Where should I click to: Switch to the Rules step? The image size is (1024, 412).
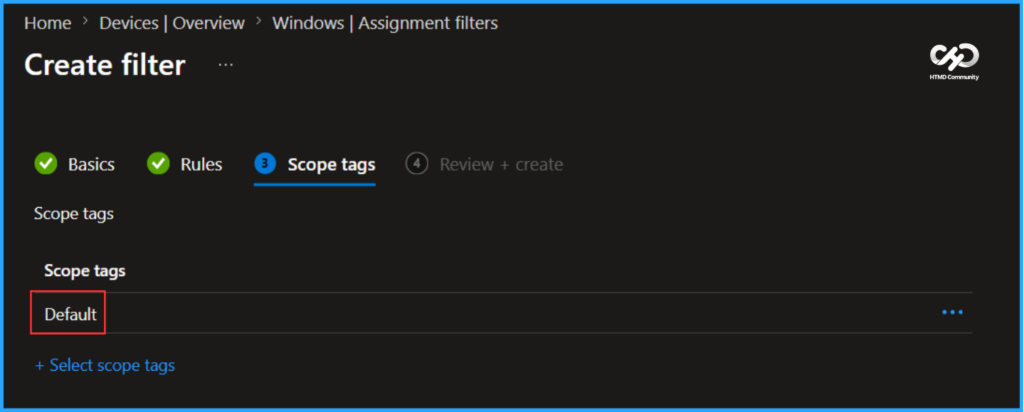tap(185, 165)
